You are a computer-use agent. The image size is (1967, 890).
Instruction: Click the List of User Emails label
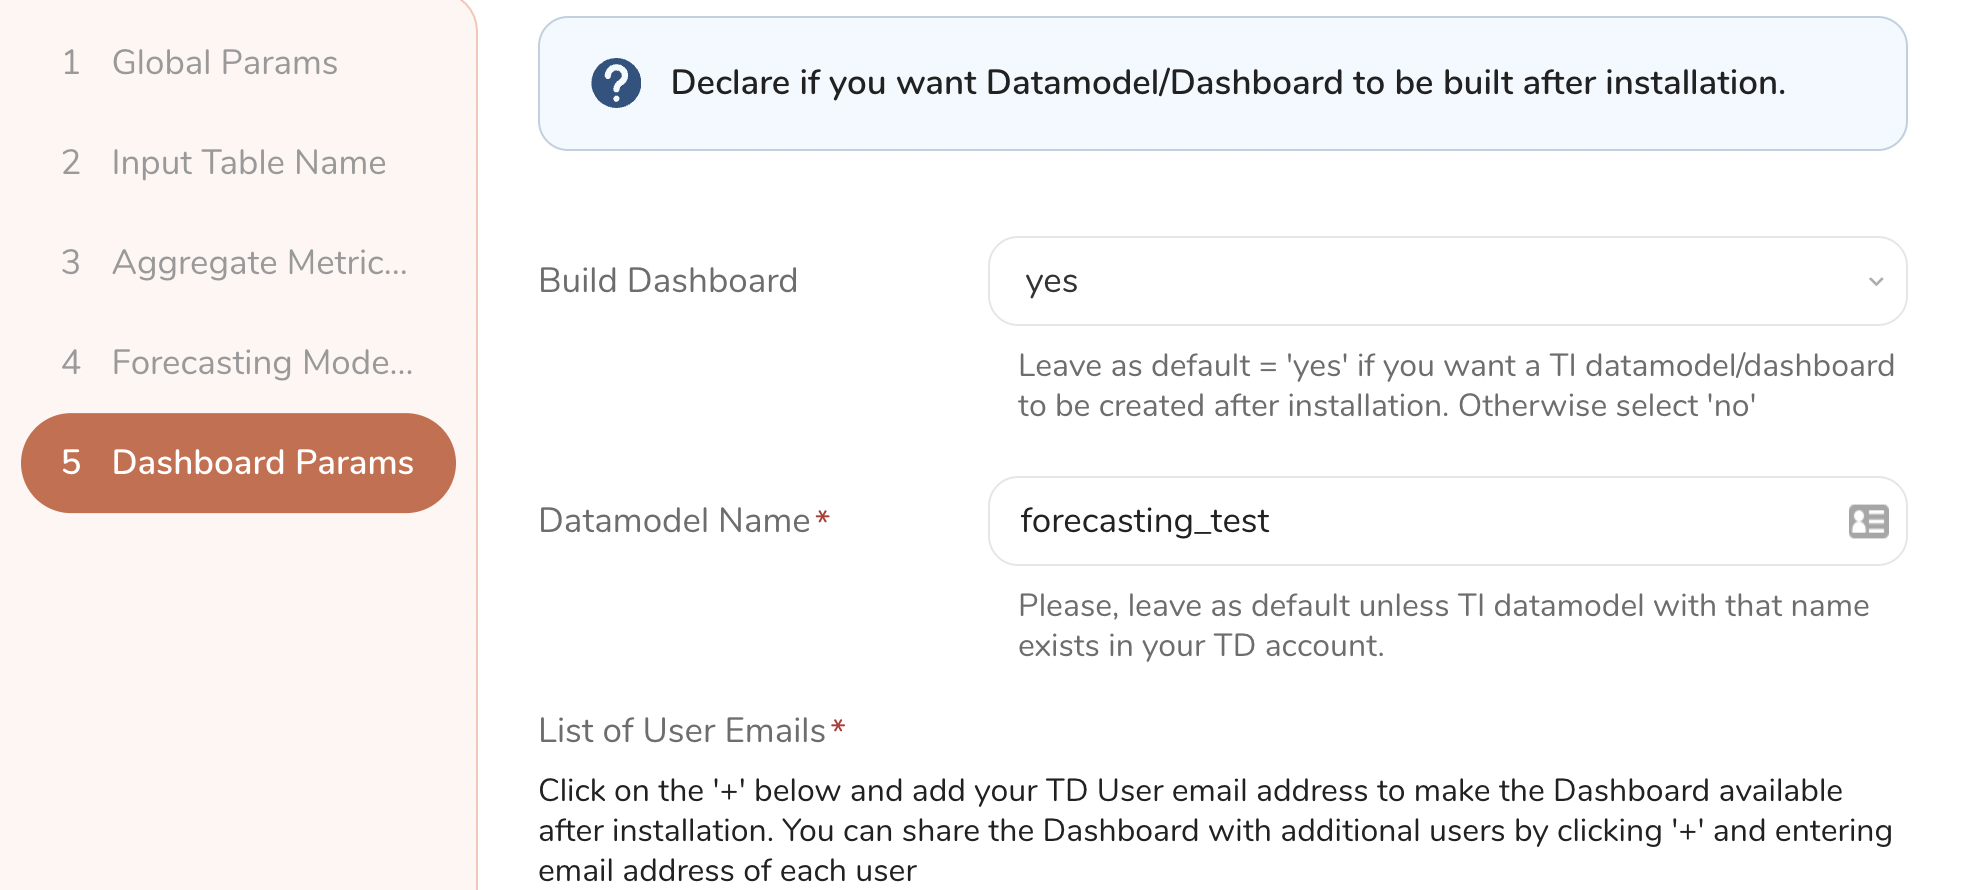(682, 731)
